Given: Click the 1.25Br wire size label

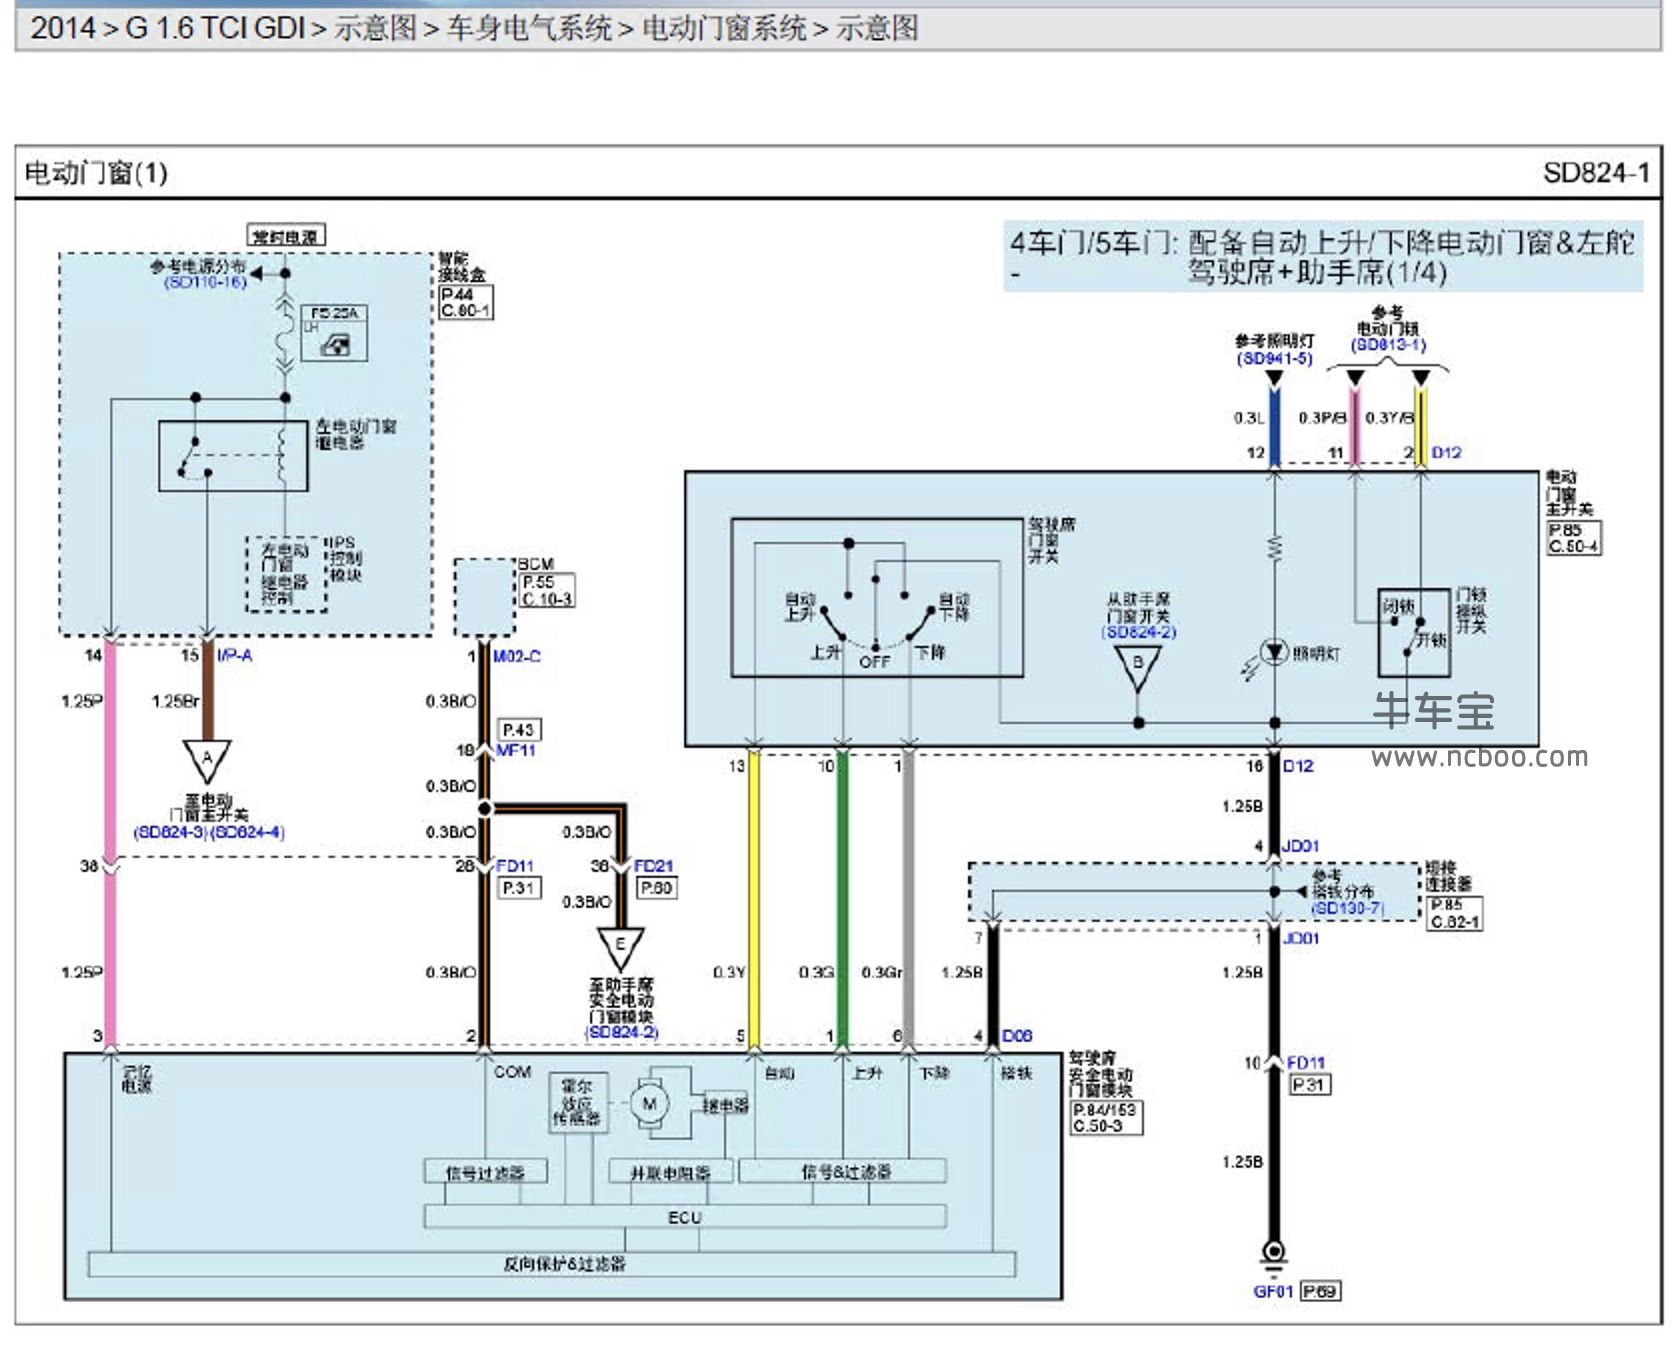Looking at the screenshot, I should pyautogui.click(x=175, y=701).
